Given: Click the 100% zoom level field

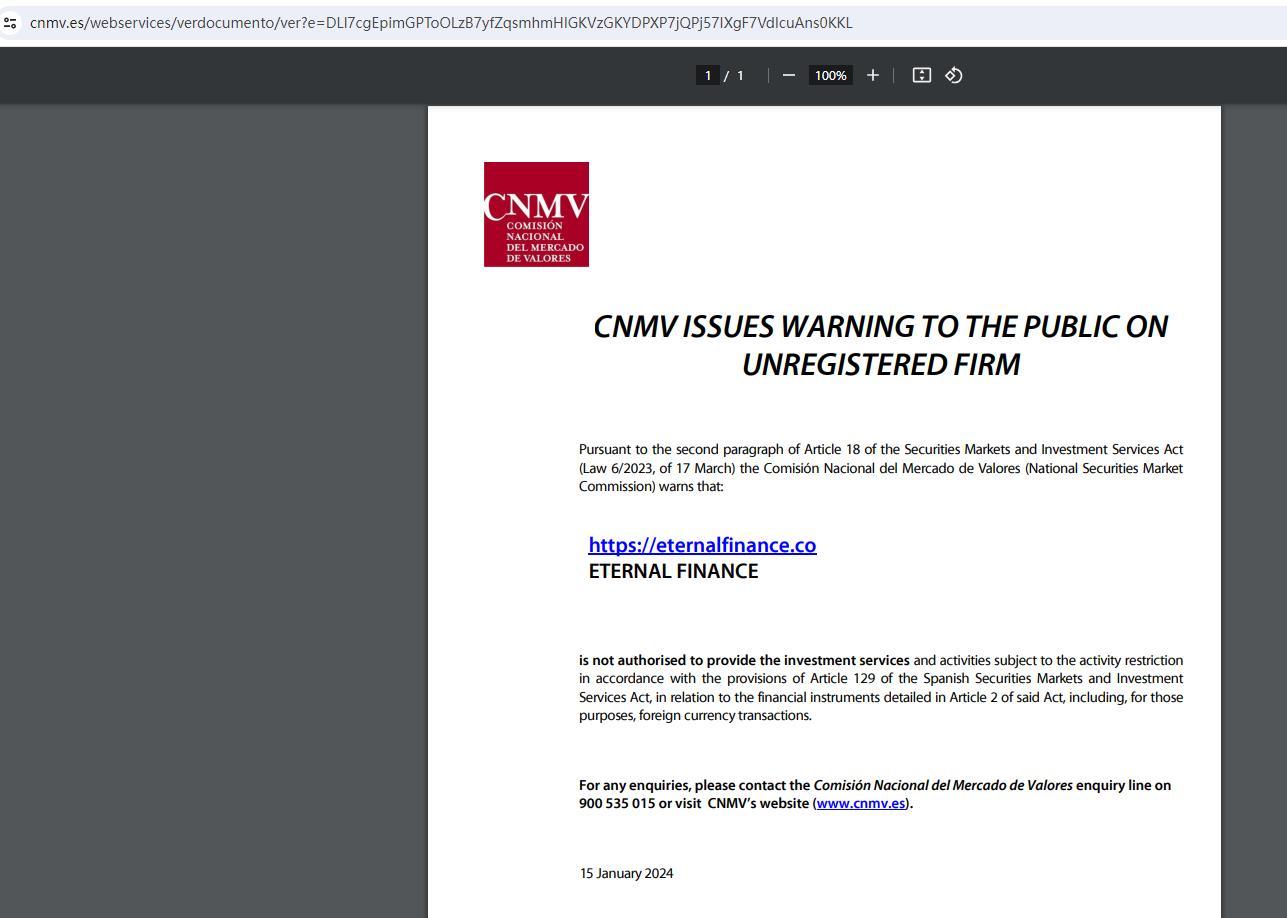Looking at the screenshot, I should click(830, 76).
